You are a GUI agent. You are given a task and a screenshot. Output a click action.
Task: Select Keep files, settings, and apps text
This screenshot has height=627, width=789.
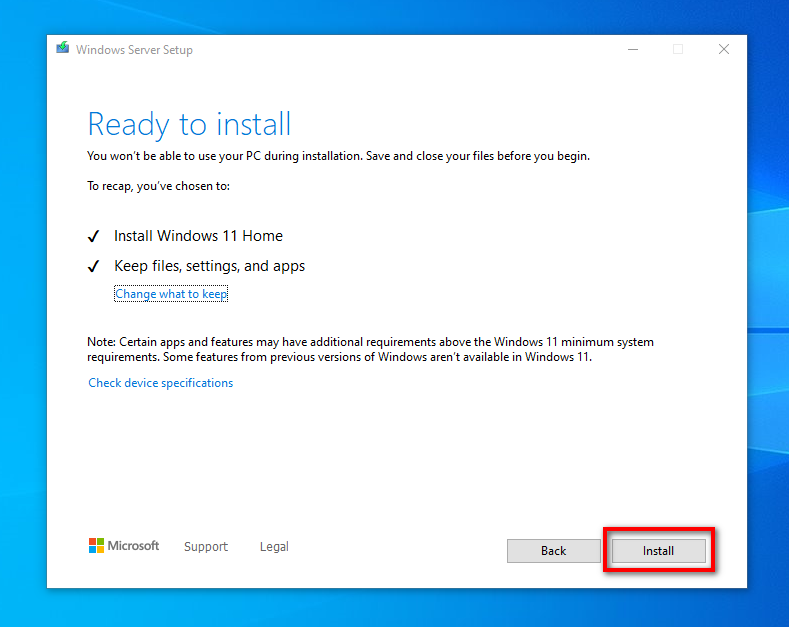[x=209, y=266]
